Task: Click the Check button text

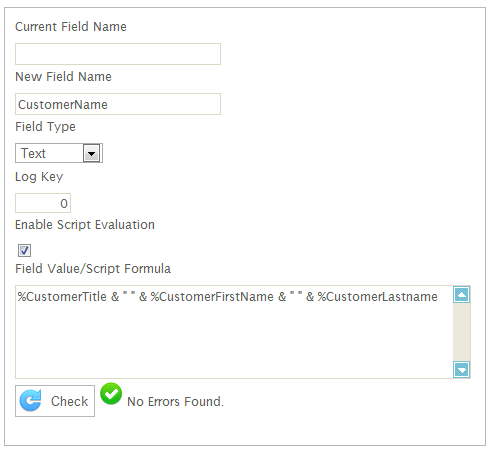Action: coord(69,401)
